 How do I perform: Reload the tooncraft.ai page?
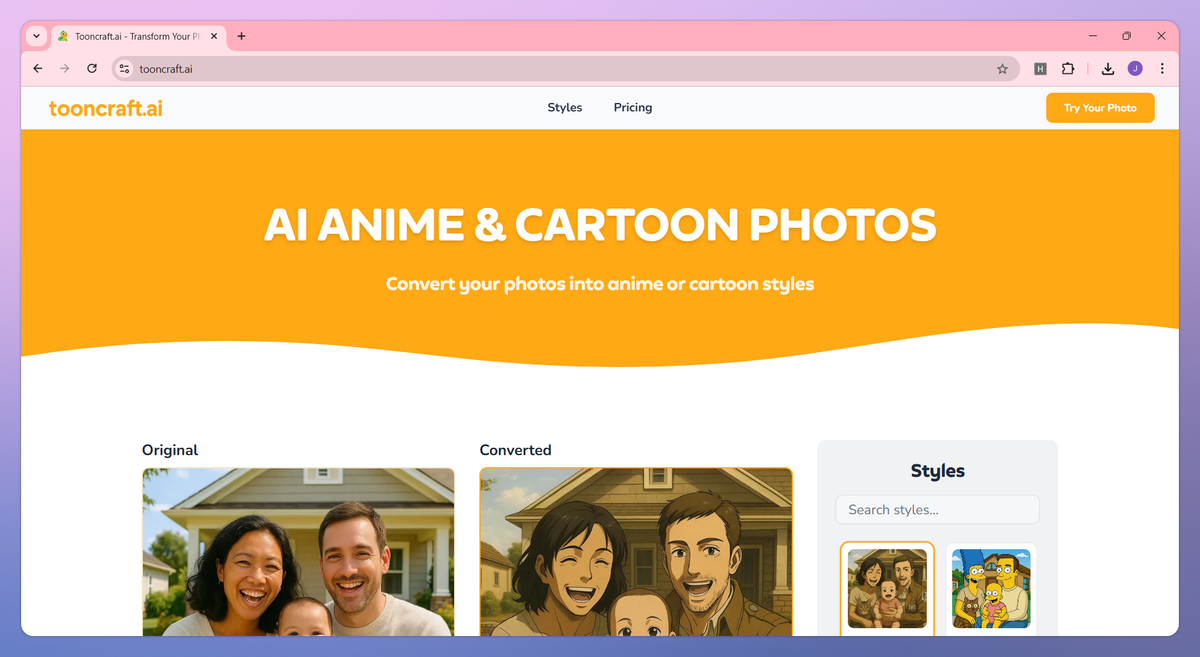point(92,69)
